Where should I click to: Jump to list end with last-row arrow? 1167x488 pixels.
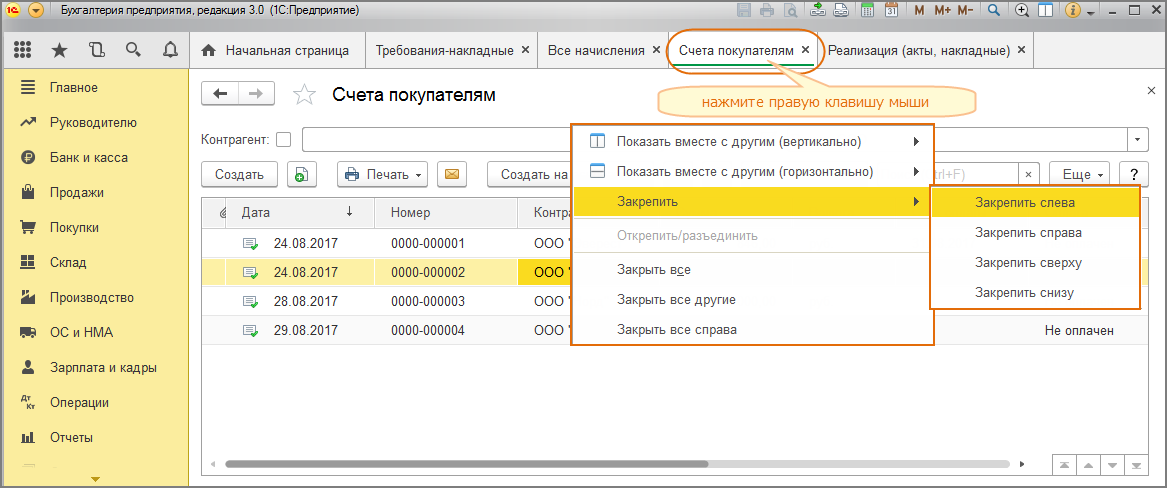click(1136, 466)
